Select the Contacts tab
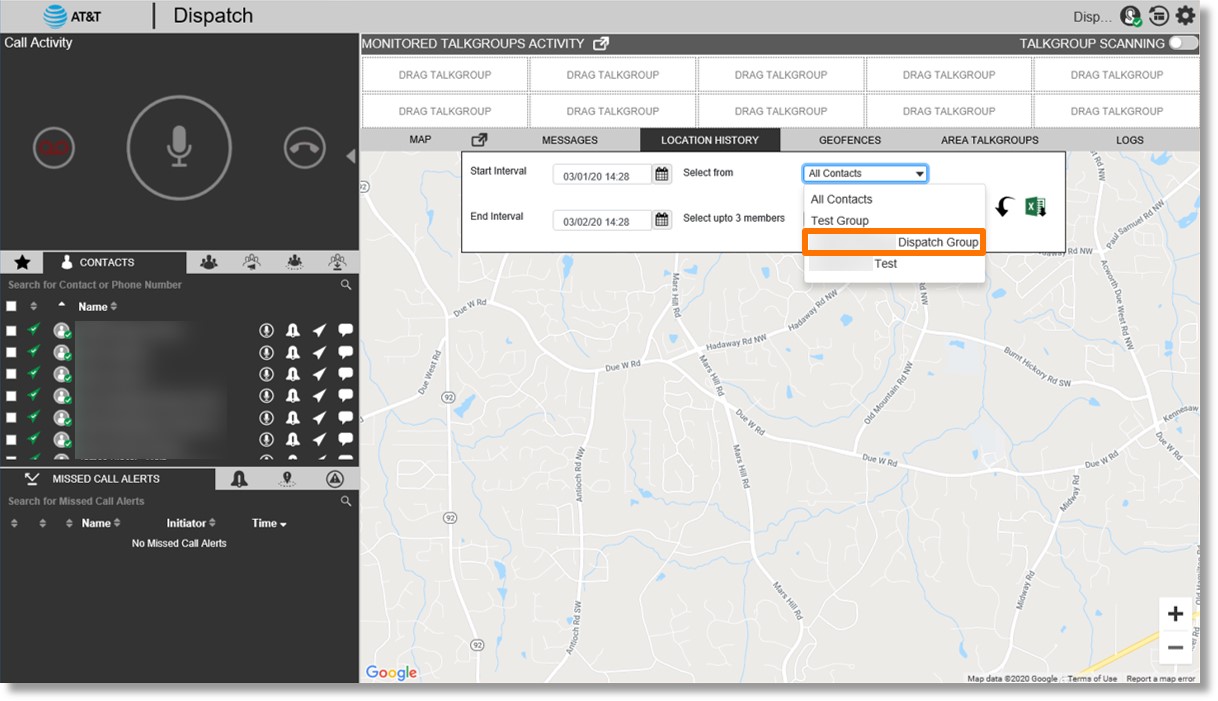Viewport: 1218px width, 701px height. click(x=114, y=262)
